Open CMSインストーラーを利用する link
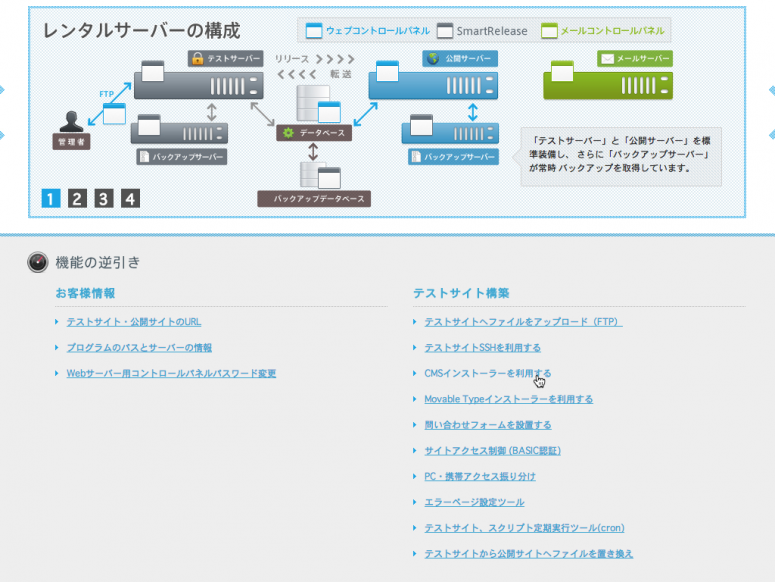 point(486,374)
